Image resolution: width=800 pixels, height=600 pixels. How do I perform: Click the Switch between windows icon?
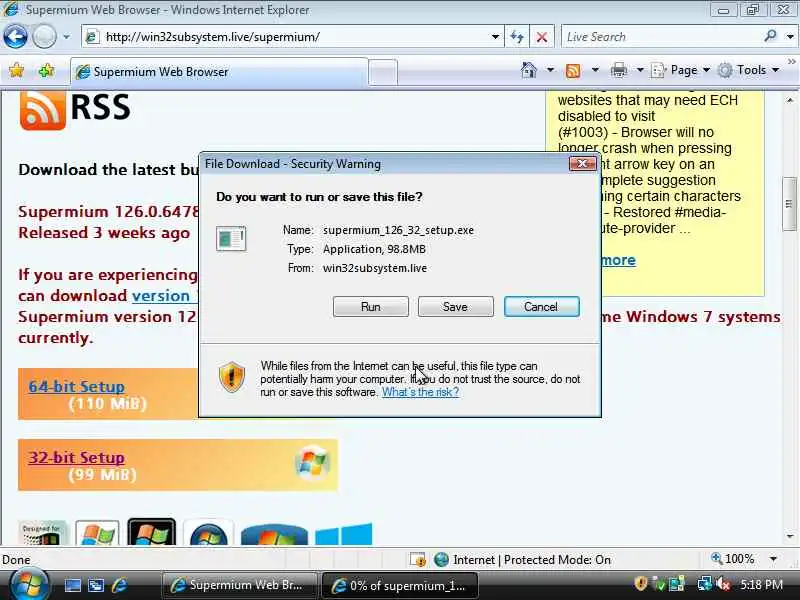pos(96,585)
